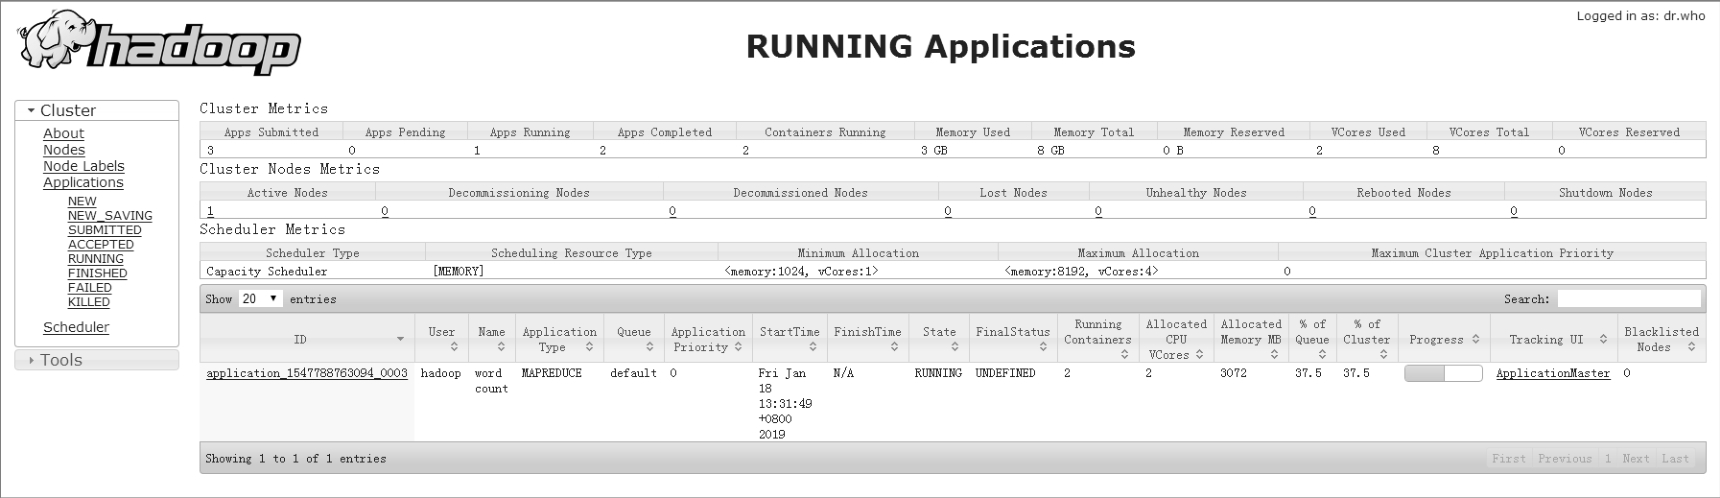Sort by StartTime column header
Screen dimensions: 1720x498
(x=789, y=339)
